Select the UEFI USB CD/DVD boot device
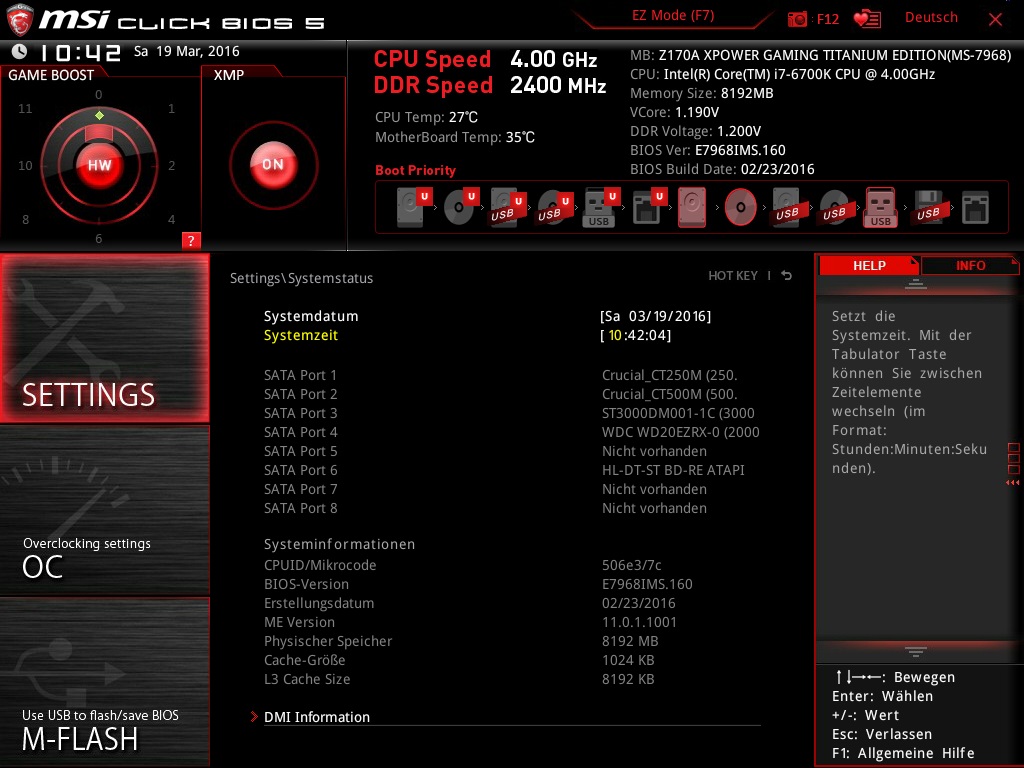This screenshot has height=768, width=1024. click(x=554, y=207)
